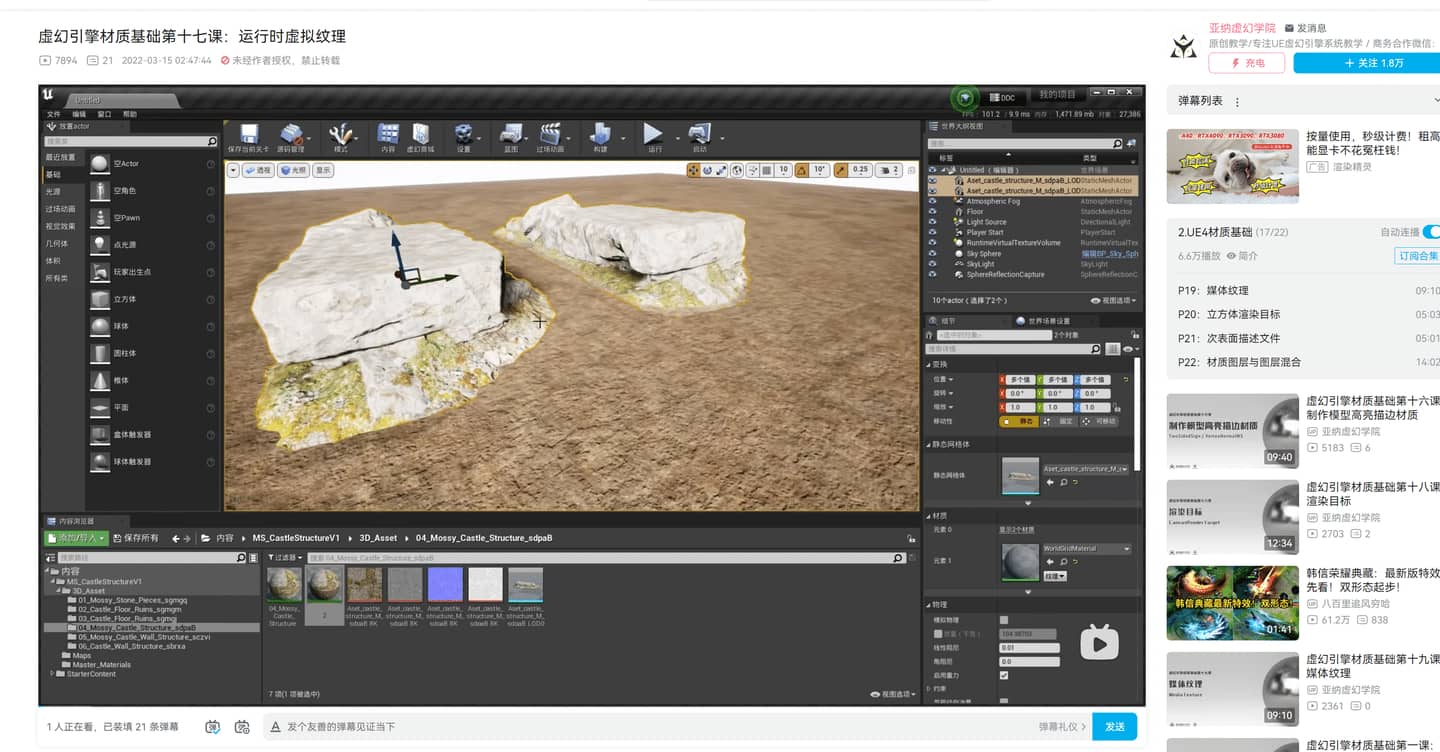Click the green status orb beside DDC
Image resolution: width=1440 pixels, height=752 pixels.
point(965,97)
